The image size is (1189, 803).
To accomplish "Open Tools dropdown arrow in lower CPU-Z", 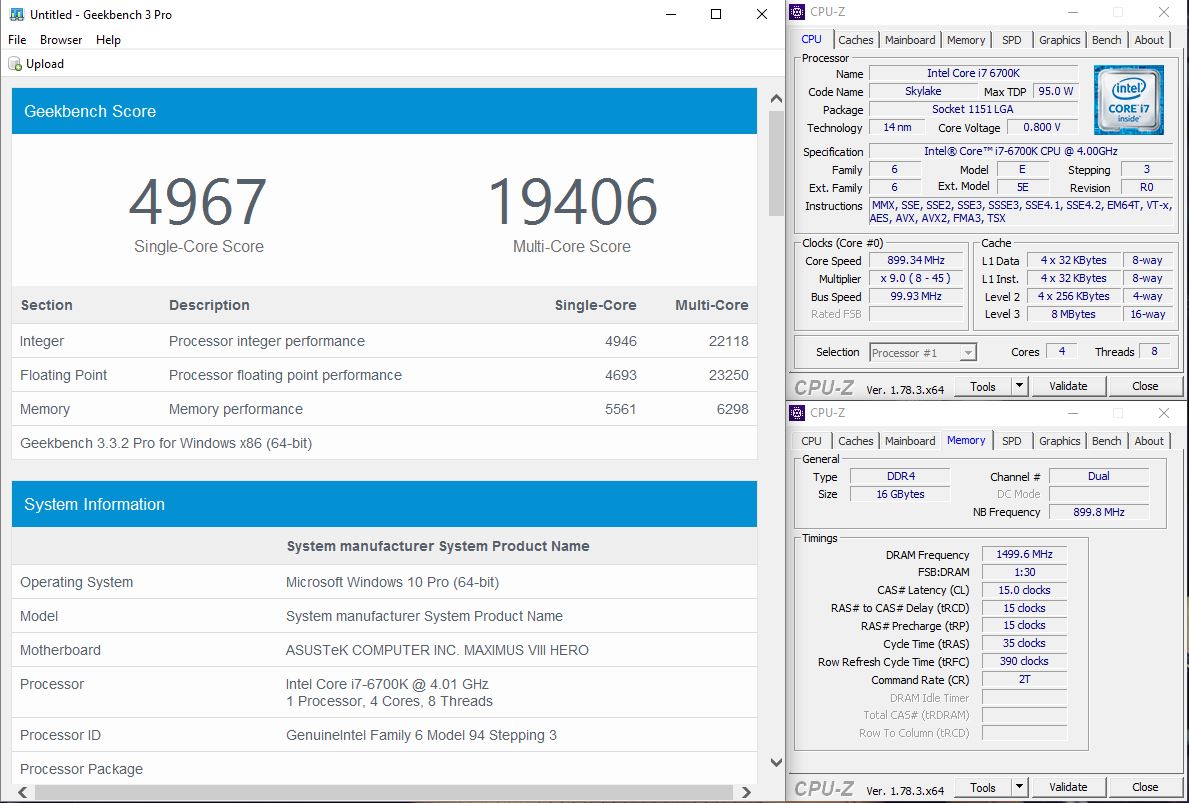I will pos(1019,788).
